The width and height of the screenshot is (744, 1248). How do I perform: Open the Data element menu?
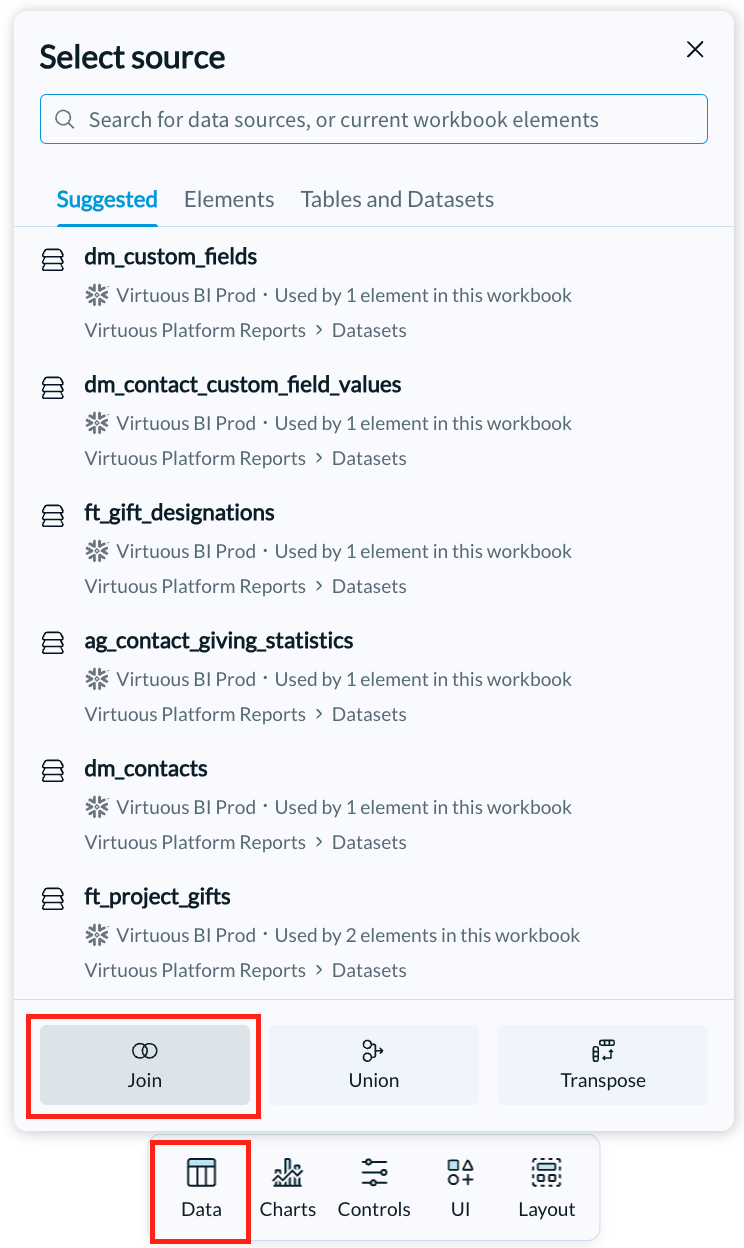coord(201,1188)
